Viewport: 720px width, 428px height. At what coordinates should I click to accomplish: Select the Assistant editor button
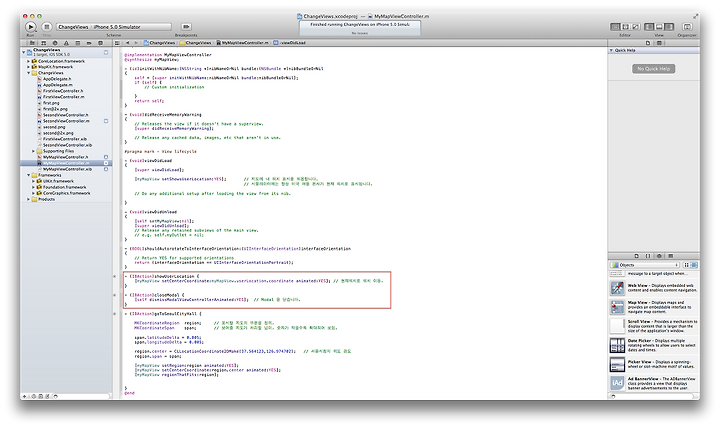coord(625,27)
